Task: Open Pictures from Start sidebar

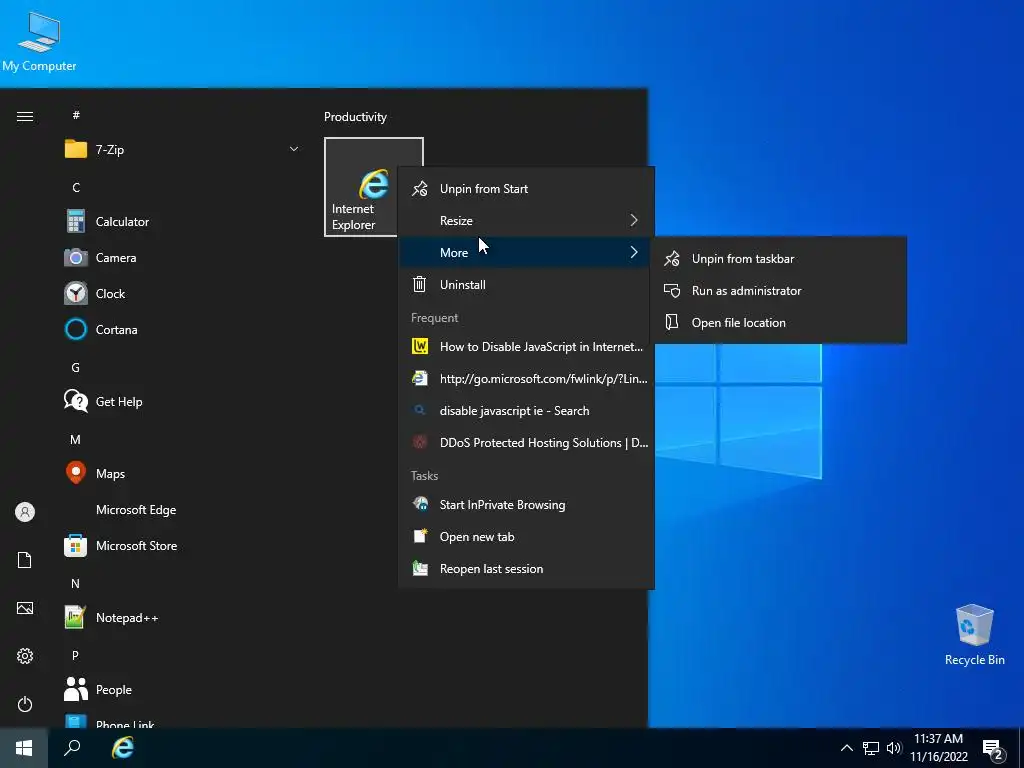Action: pyautogui.click(x=25, y=608)
